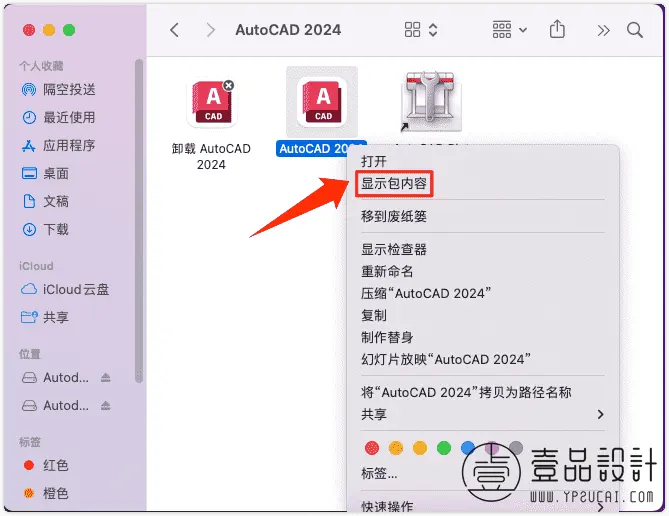Choose 标签... from the context menu

tap(379, 473)
